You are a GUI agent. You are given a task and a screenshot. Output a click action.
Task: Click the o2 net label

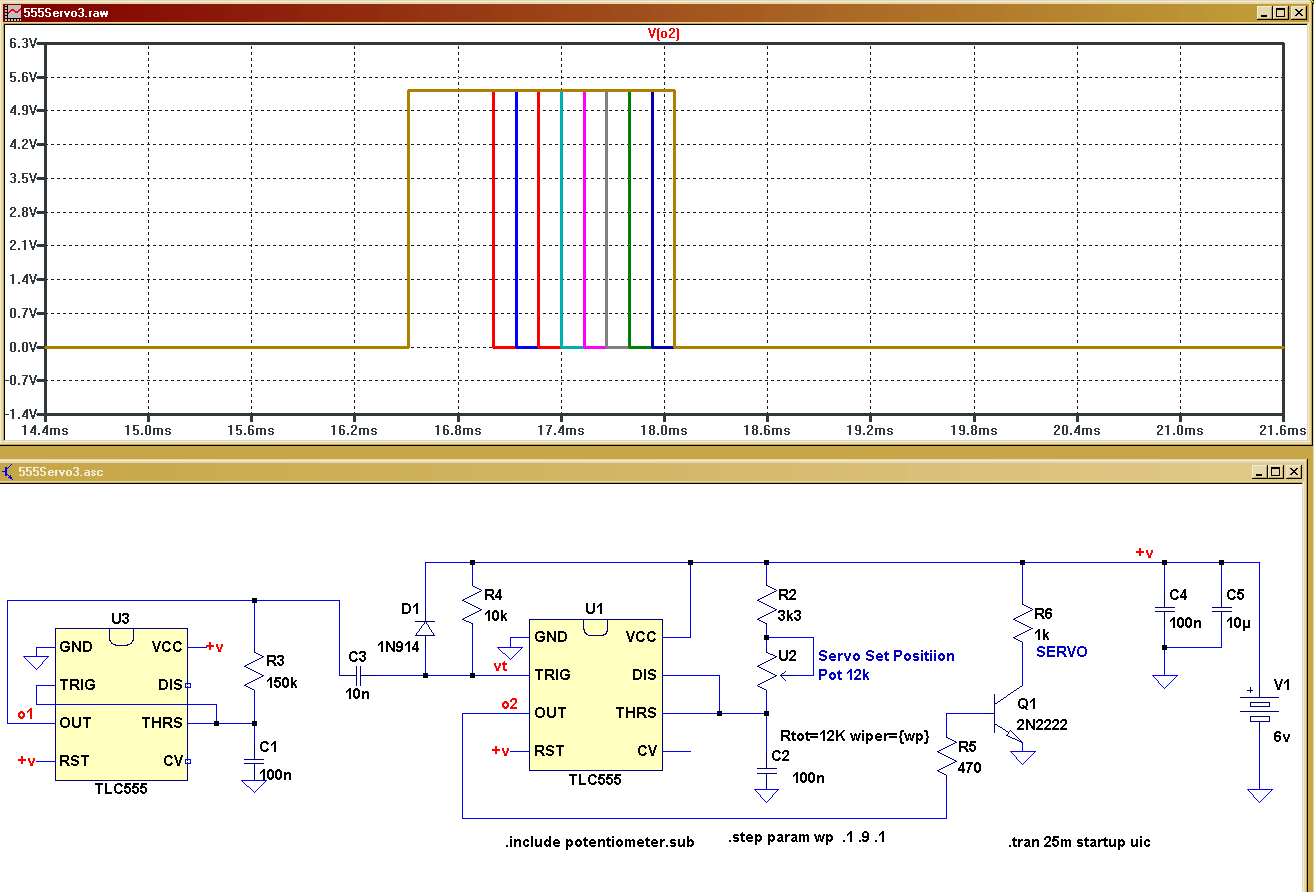(510, 704)
